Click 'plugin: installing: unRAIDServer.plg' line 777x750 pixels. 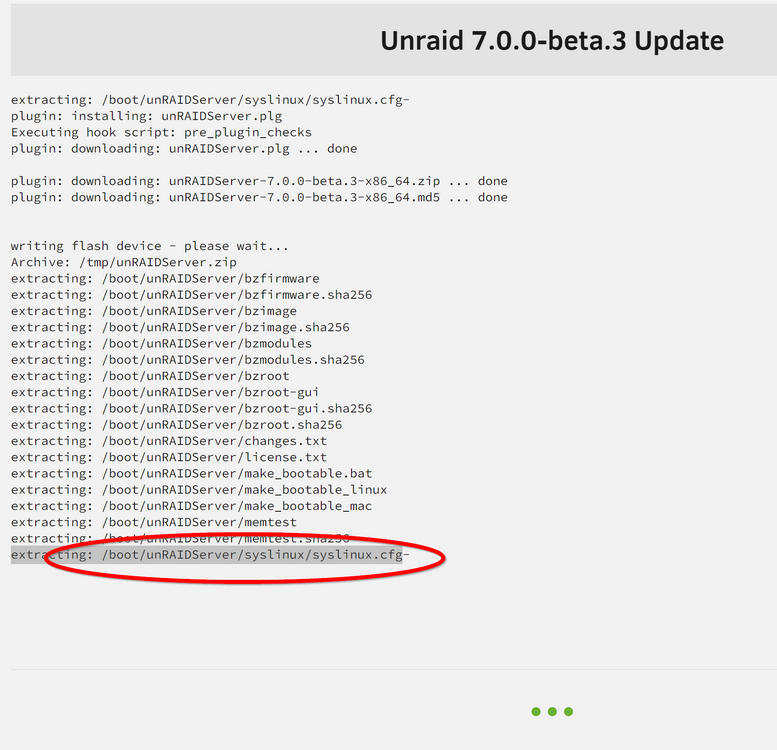coord(147,116)
